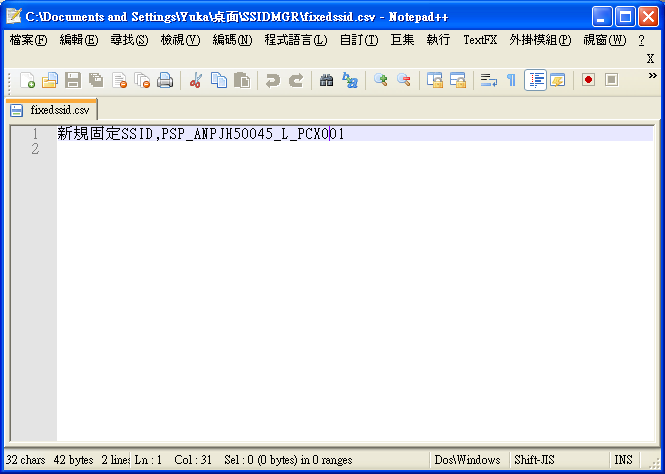Image resolution: width=665 pixels, height=474 pixels.
Task: Click the Open file folder icon
Action: pyautogui.click(x=49, y=80)
